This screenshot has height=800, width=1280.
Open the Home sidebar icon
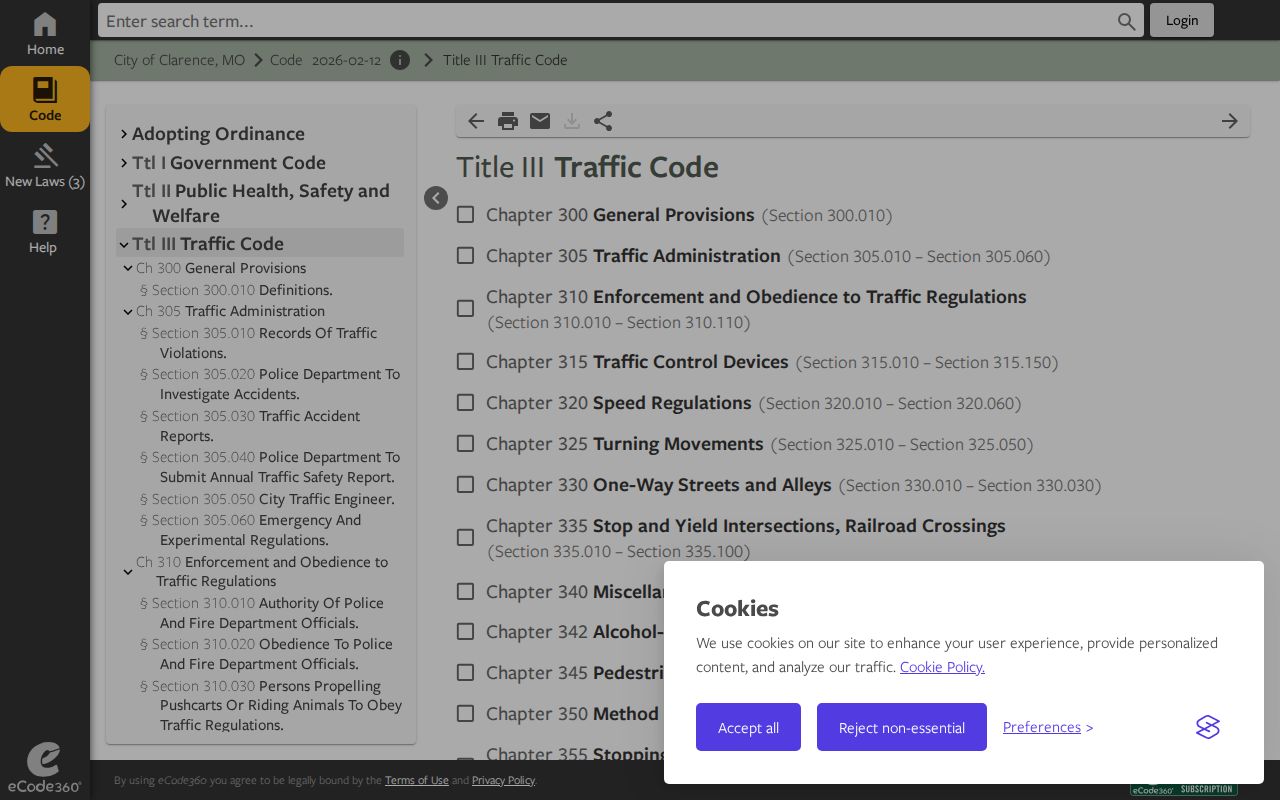45,34
